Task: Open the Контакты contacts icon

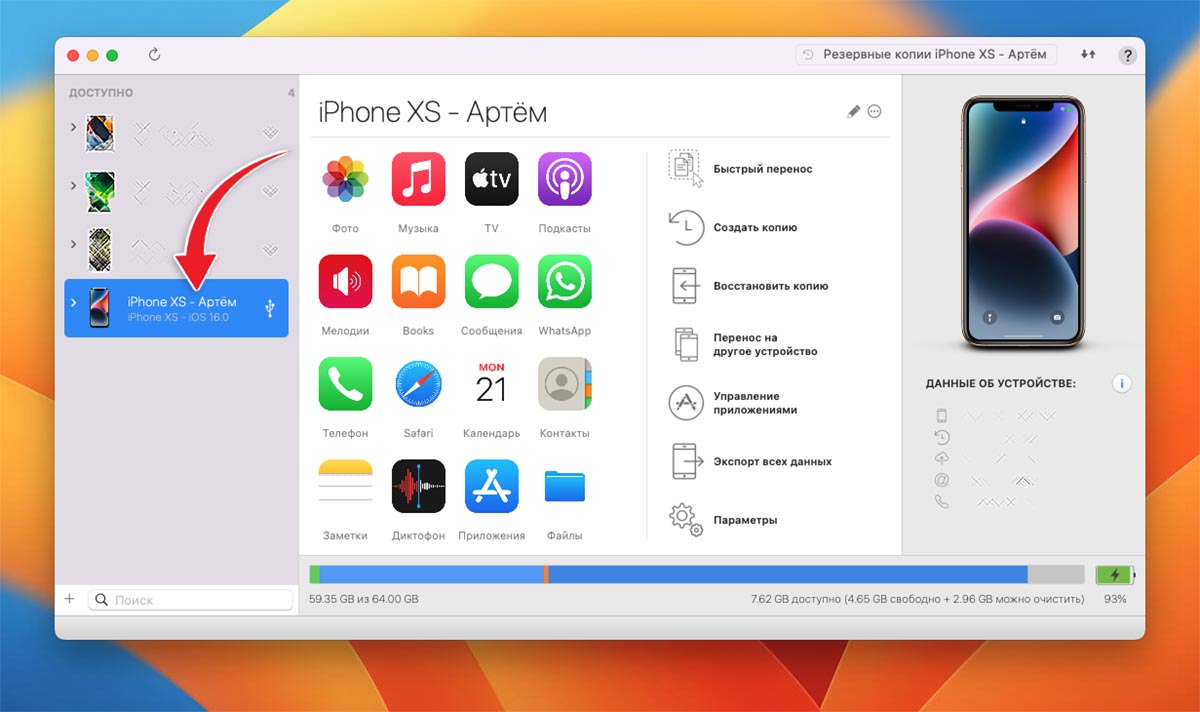Action: tap(564, 384)
